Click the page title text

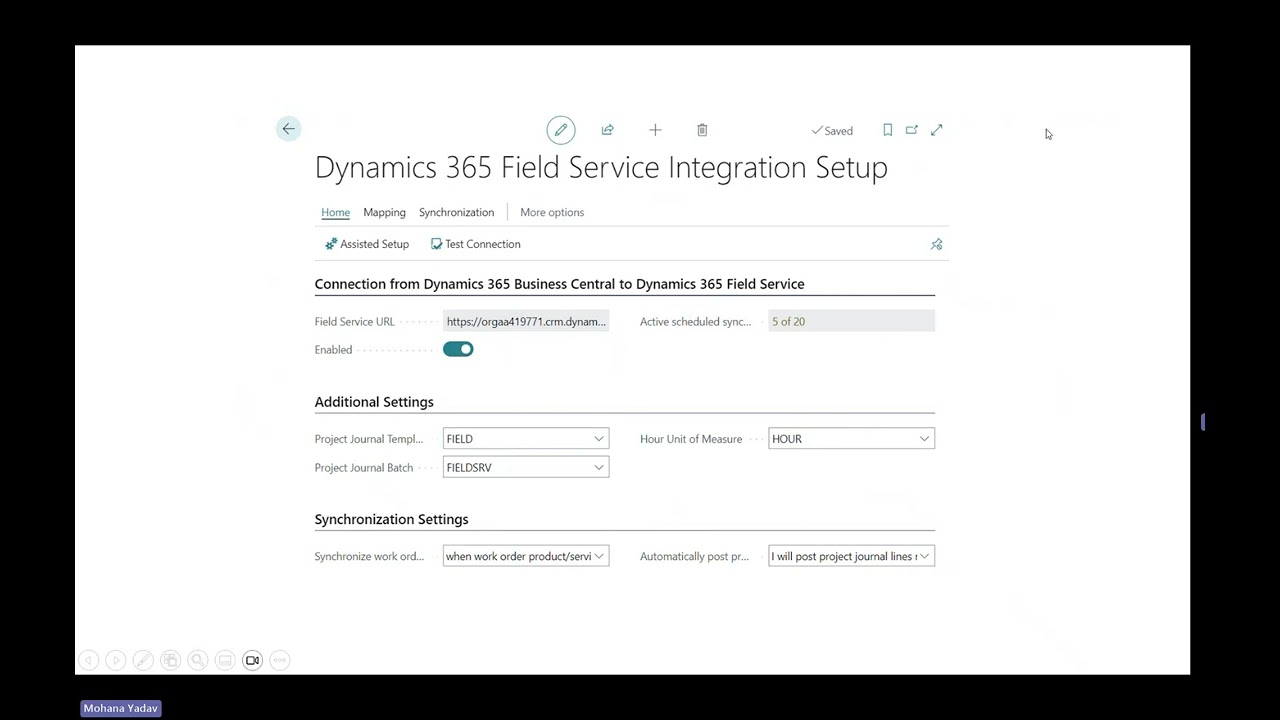pos(601,167)
